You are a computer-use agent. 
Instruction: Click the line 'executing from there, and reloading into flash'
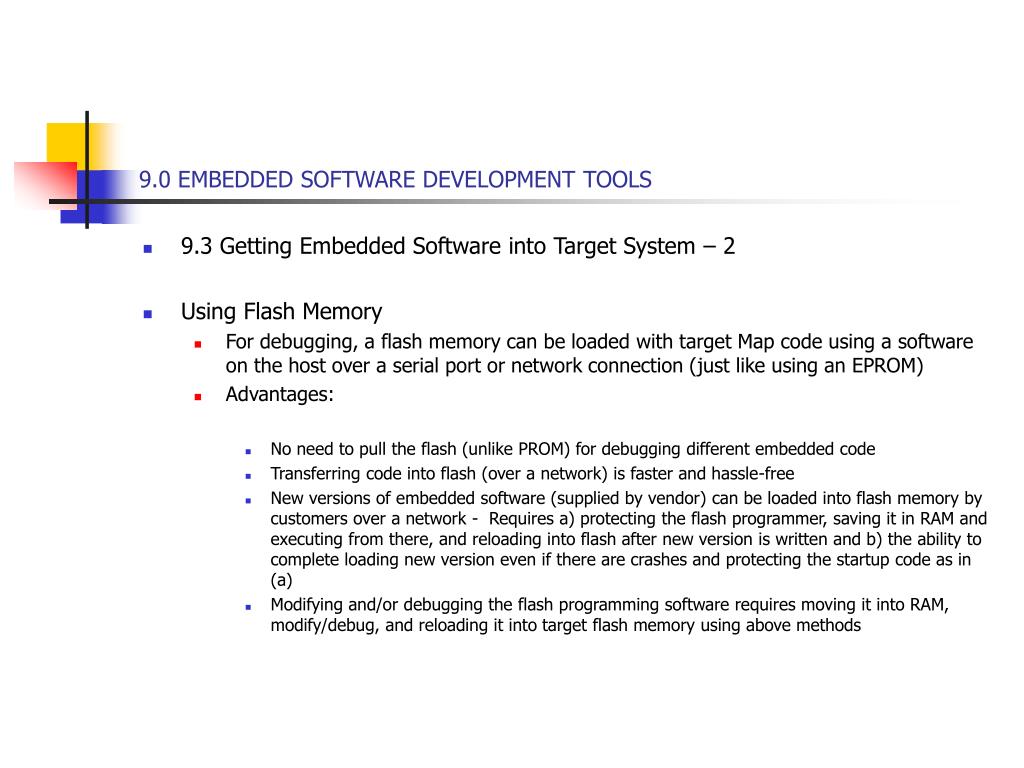pos(626,539)
